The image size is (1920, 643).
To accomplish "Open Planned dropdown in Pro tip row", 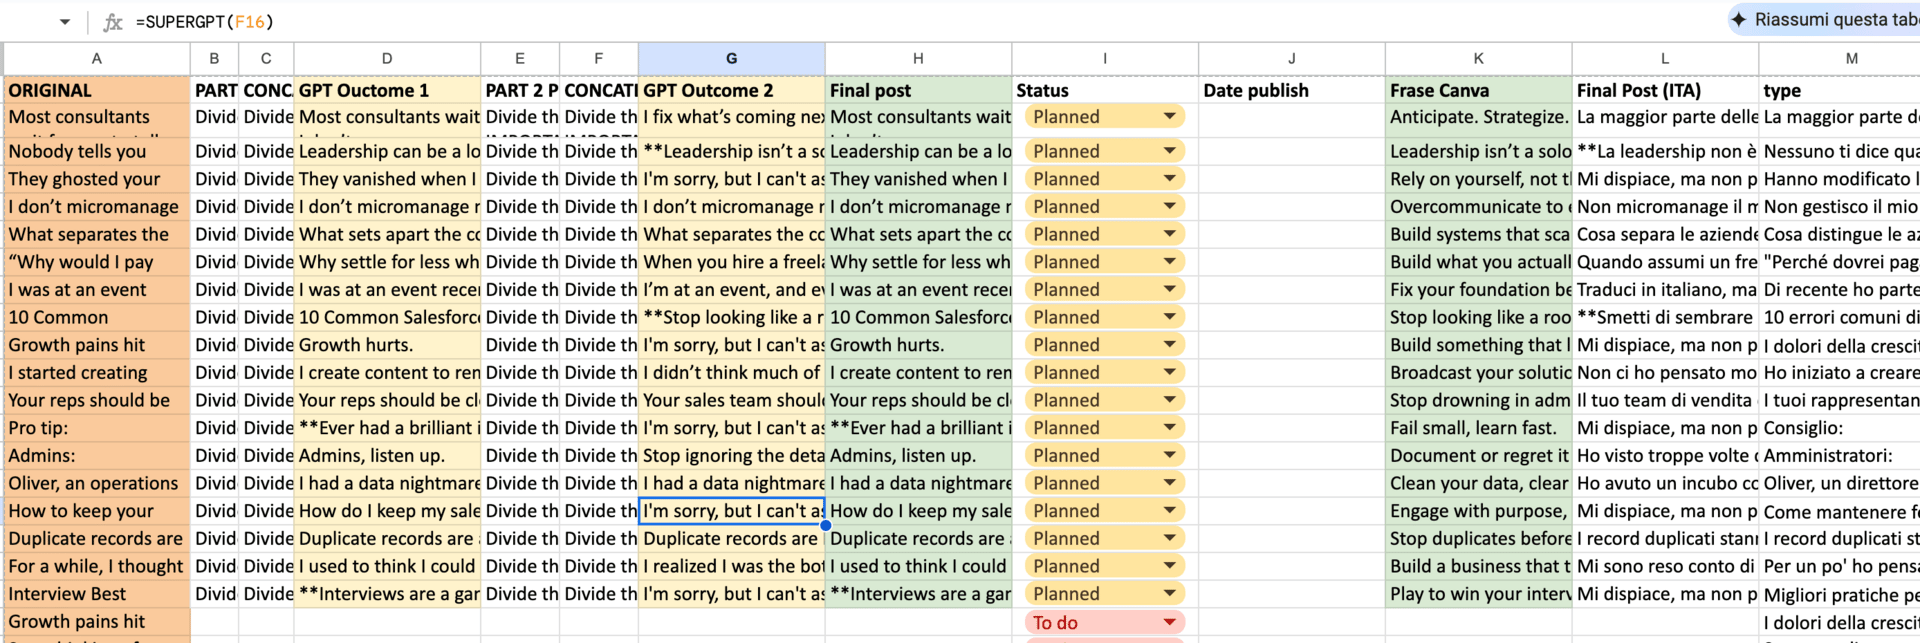I will tap(1169, 428).
